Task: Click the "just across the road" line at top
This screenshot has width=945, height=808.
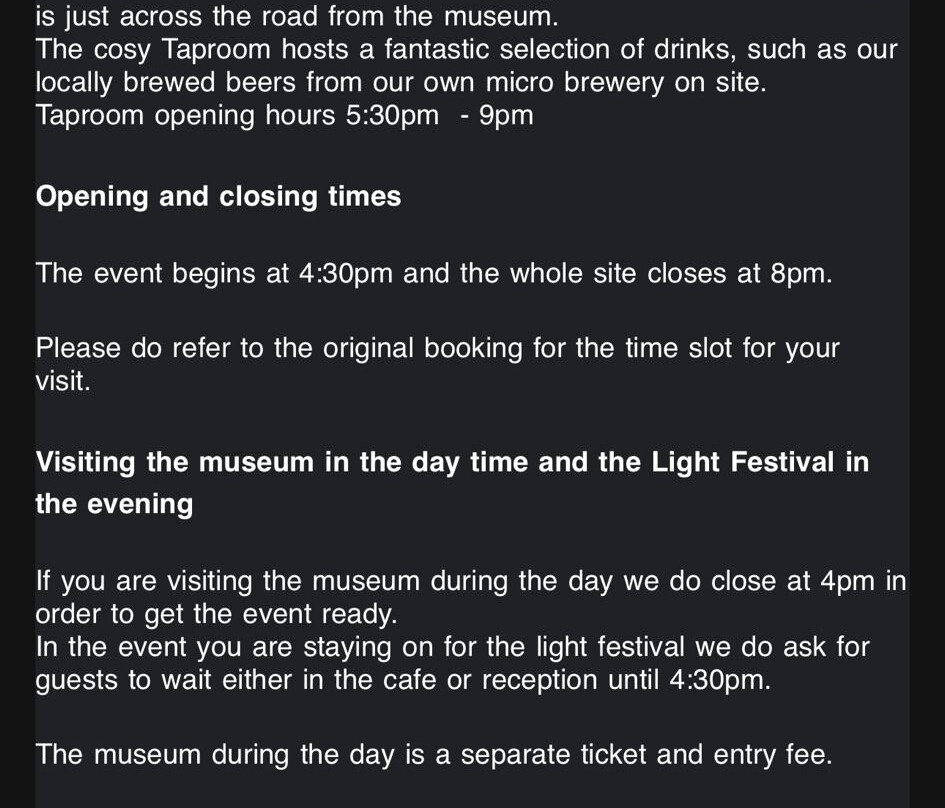Action: (x=297, y=16)
